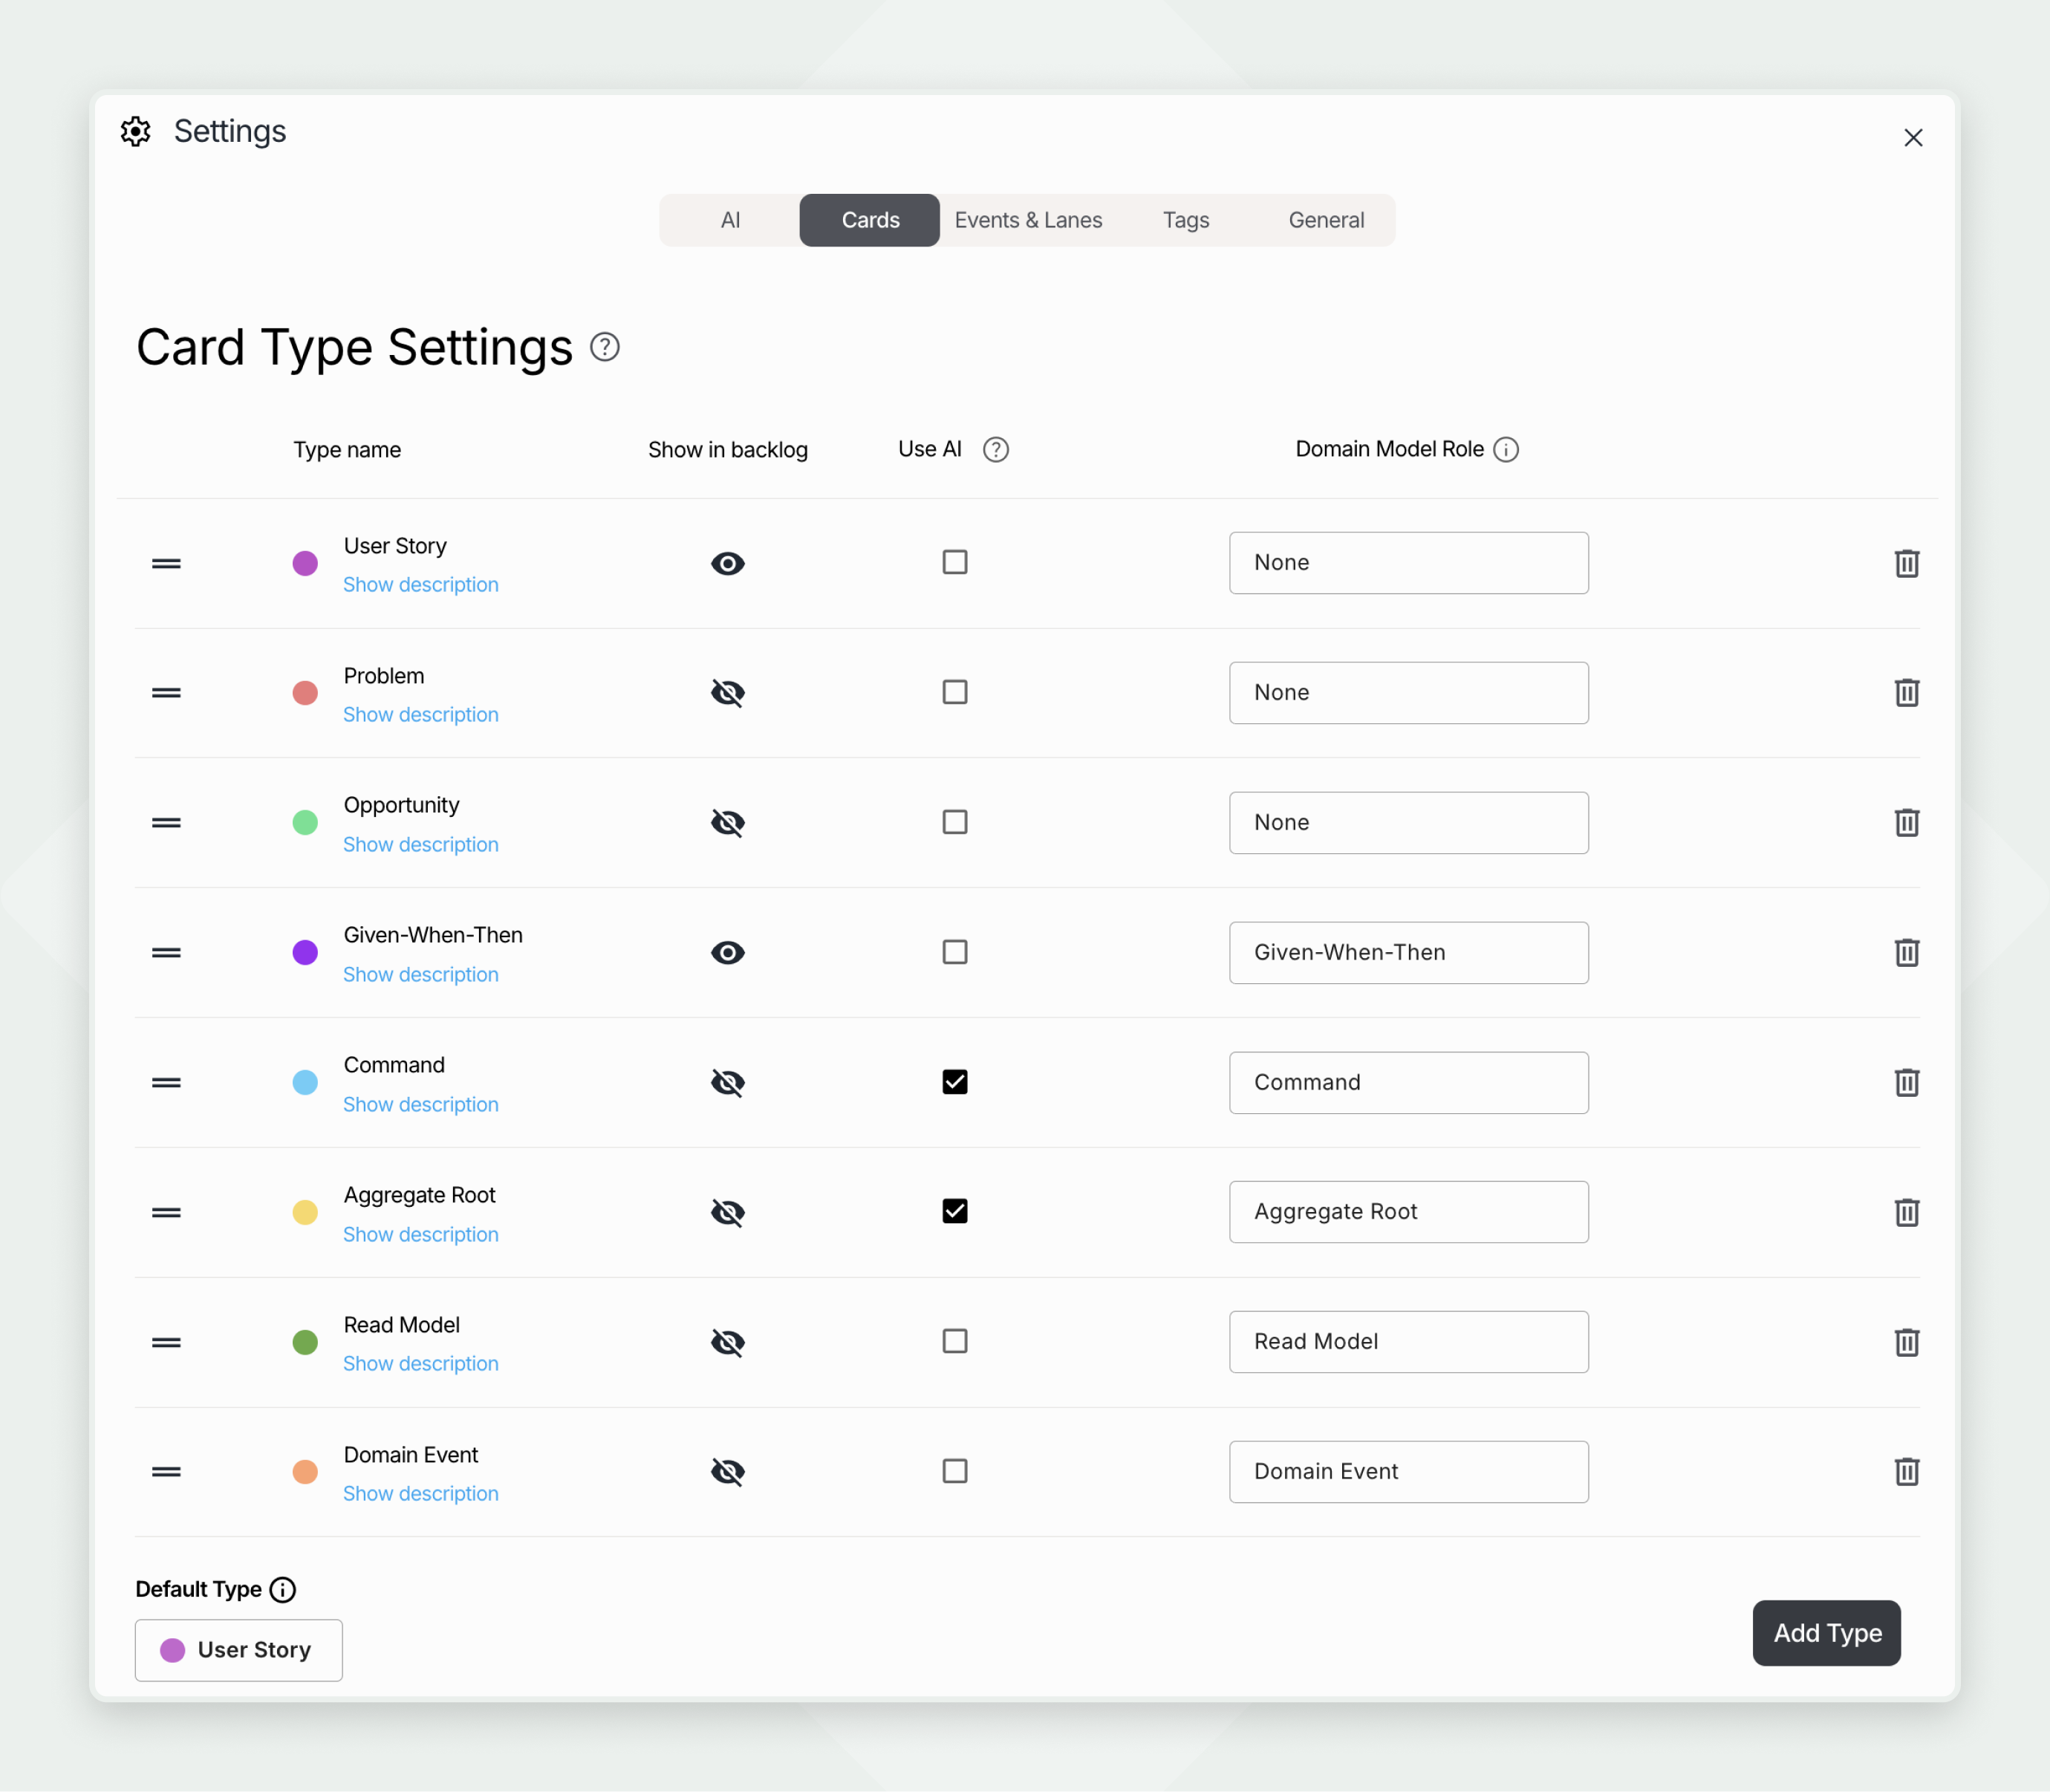Show description for Opportunity
This screenshot has width=2050, height=1792.
pyautogui.click(x=421, y=845)
